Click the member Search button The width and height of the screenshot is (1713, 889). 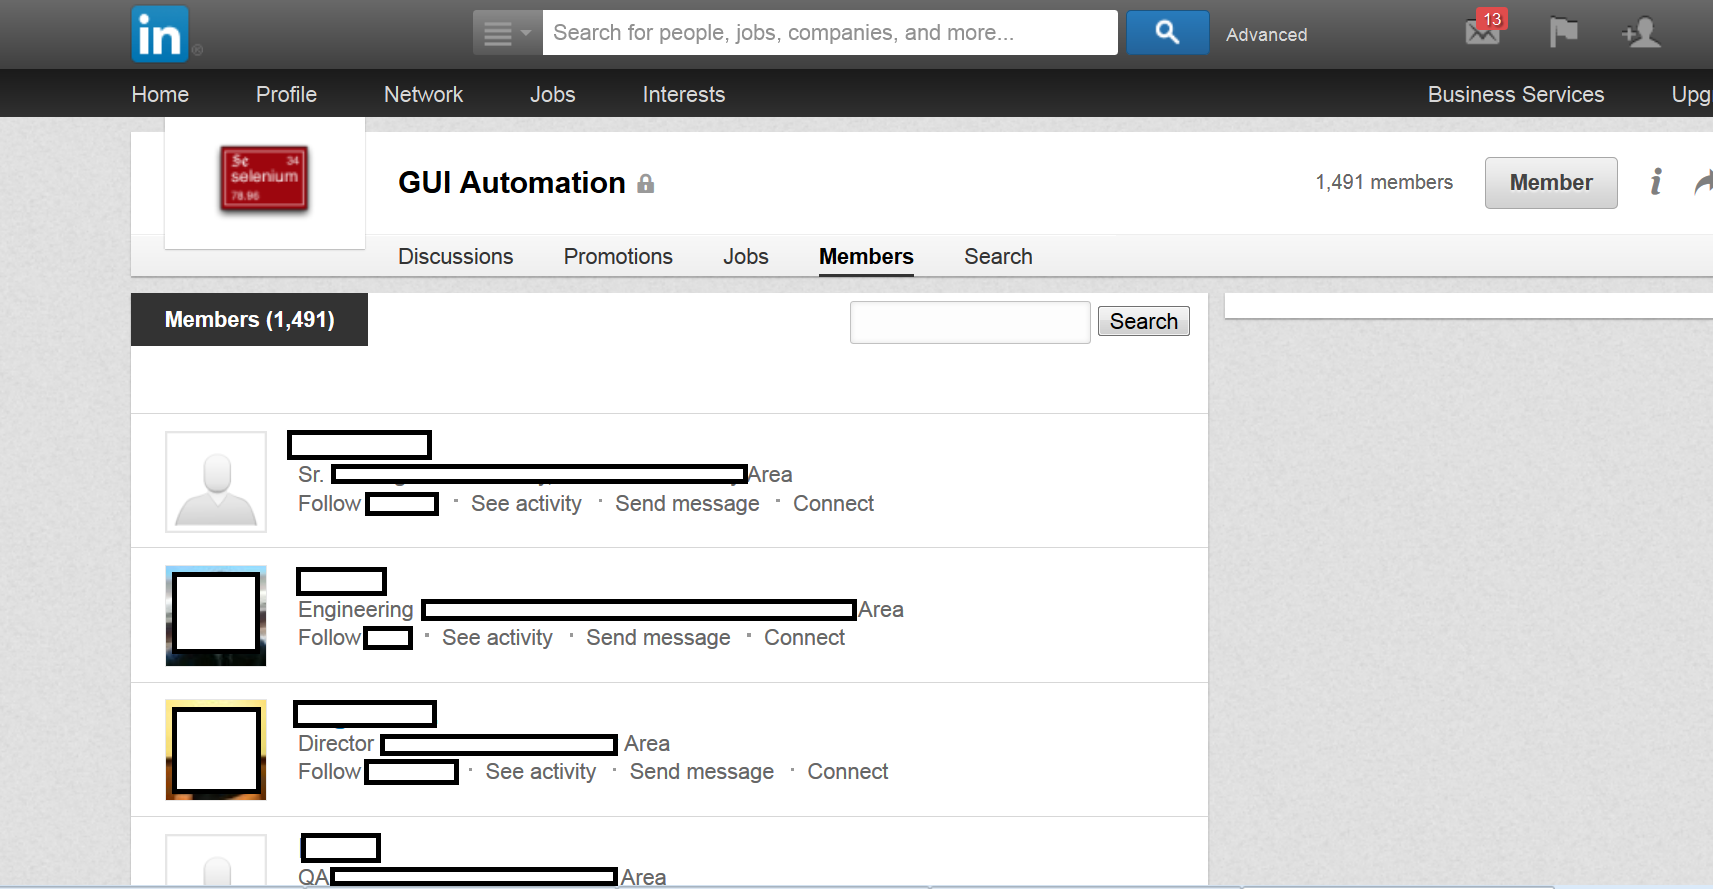(1144, 321)
